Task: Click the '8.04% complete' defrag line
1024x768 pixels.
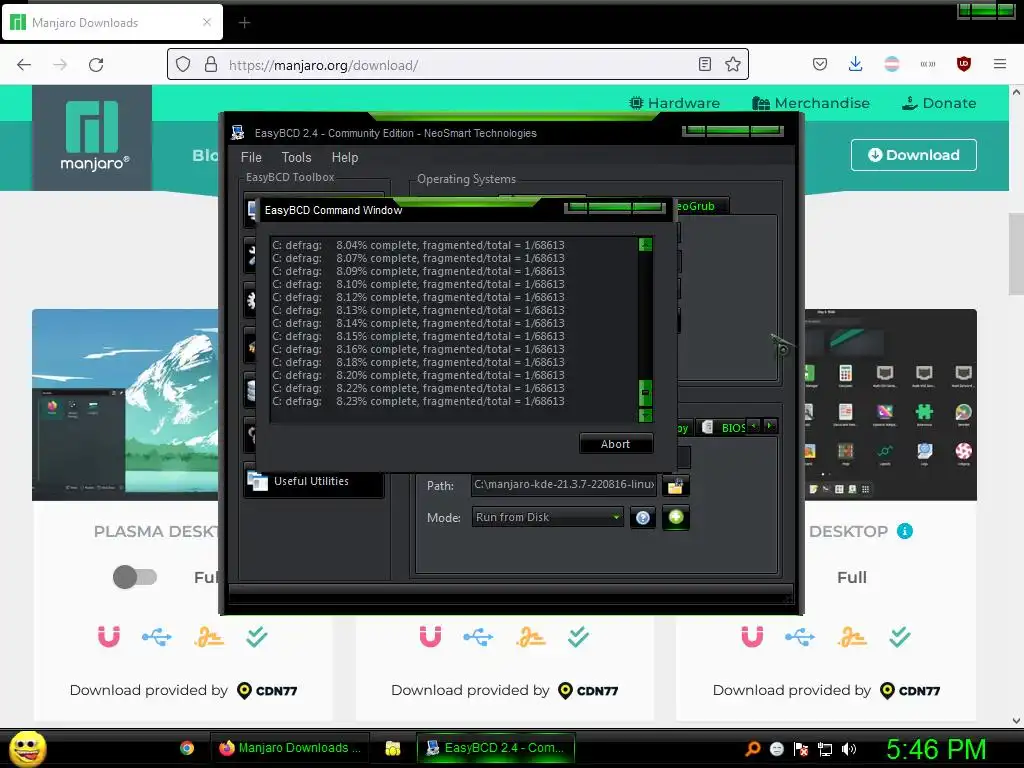Action: tap(418, 246)
